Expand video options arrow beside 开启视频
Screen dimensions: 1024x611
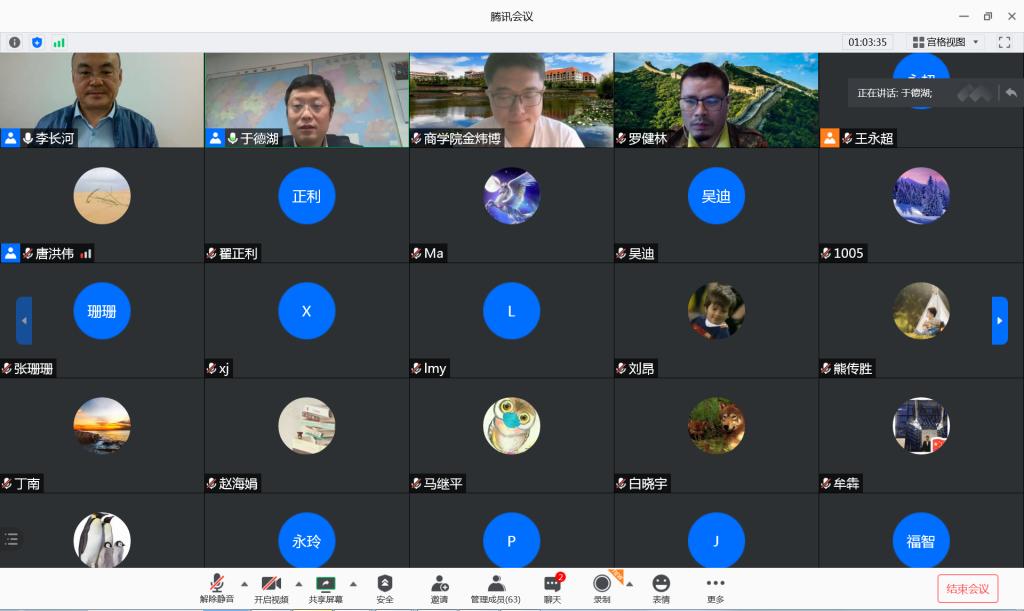click(x=298, y=583)
